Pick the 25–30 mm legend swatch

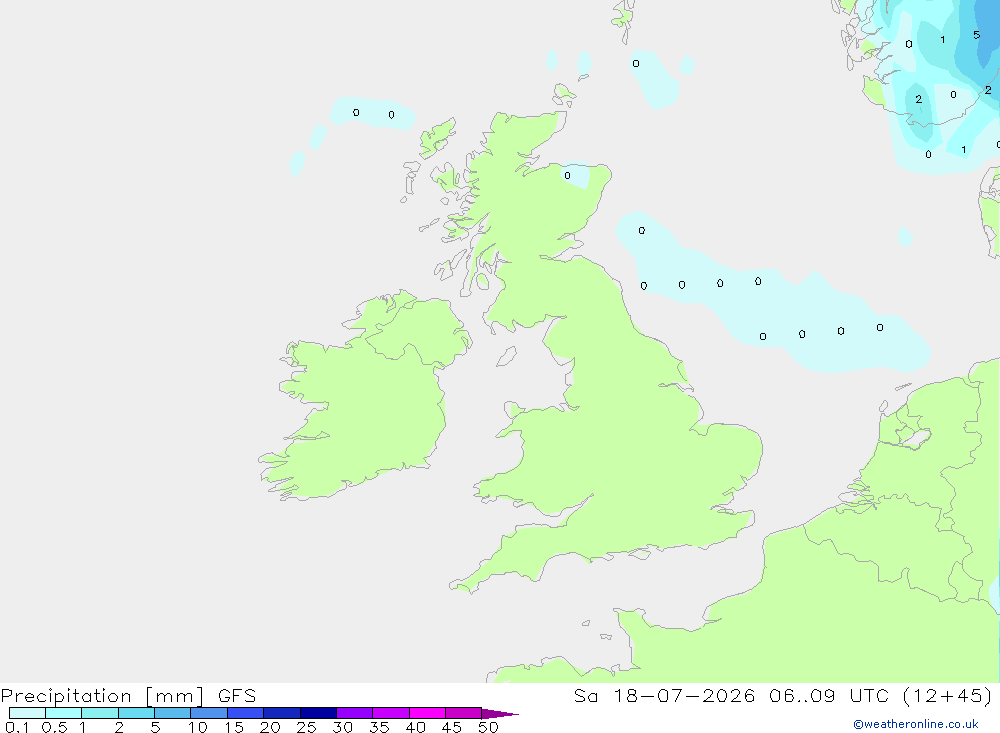click(x=318, y=713)
